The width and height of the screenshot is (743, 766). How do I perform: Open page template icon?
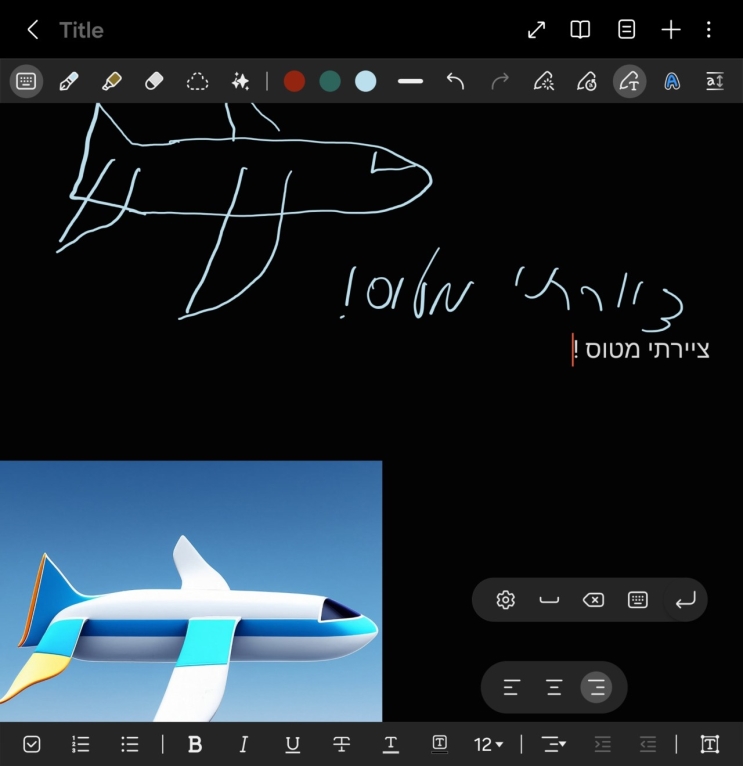tap(626, 29)
